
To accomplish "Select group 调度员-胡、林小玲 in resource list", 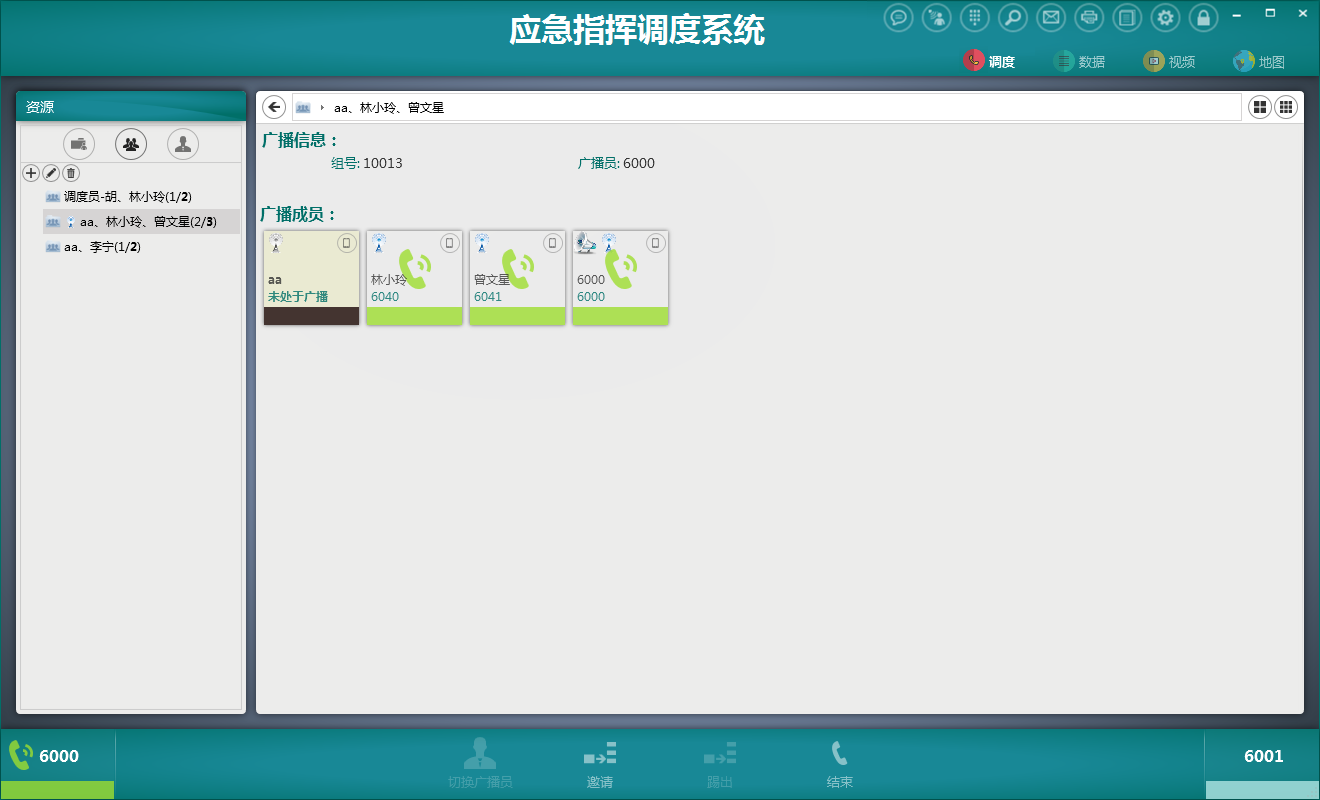I will (x=127, y=197).
